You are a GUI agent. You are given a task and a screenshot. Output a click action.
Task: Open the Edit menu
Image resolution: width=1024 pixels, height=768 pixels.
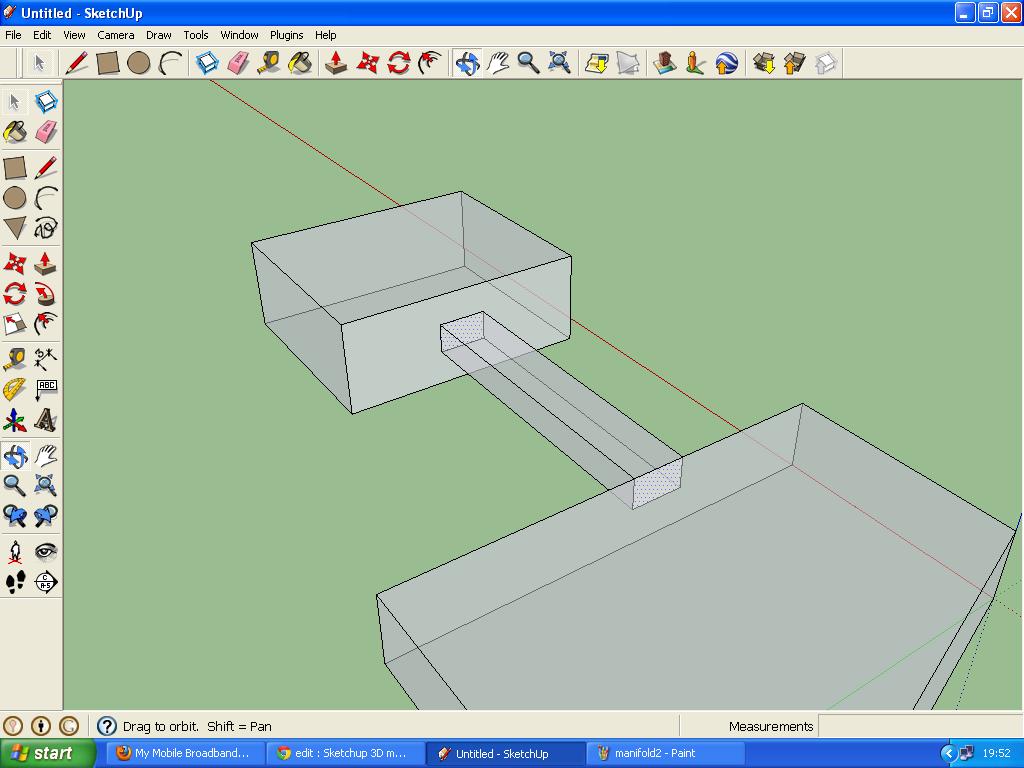pos(42,35)
